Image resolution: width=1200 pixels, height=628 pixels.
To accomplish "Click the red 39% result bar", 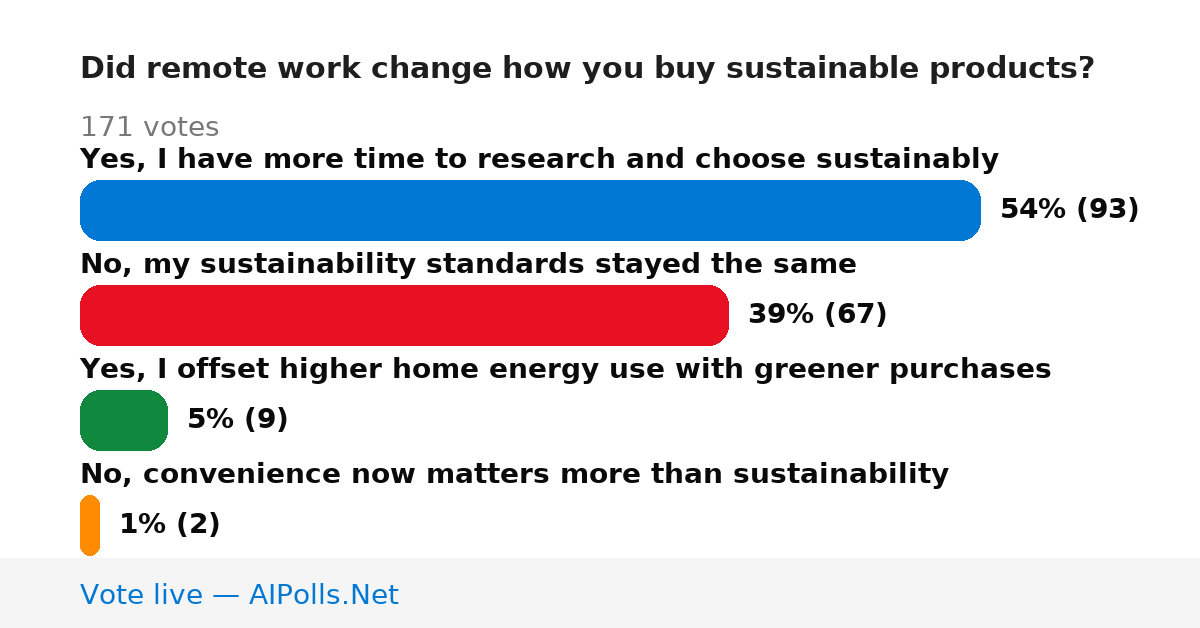I will coord(404,315).
